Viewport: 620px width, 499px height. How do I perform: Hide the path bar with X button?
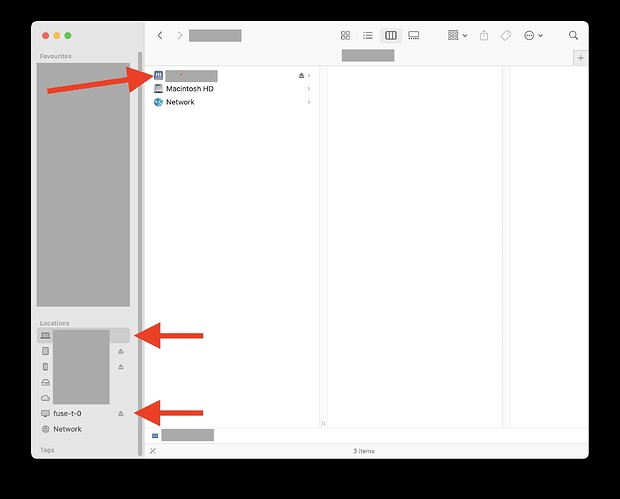coord(153,451)
